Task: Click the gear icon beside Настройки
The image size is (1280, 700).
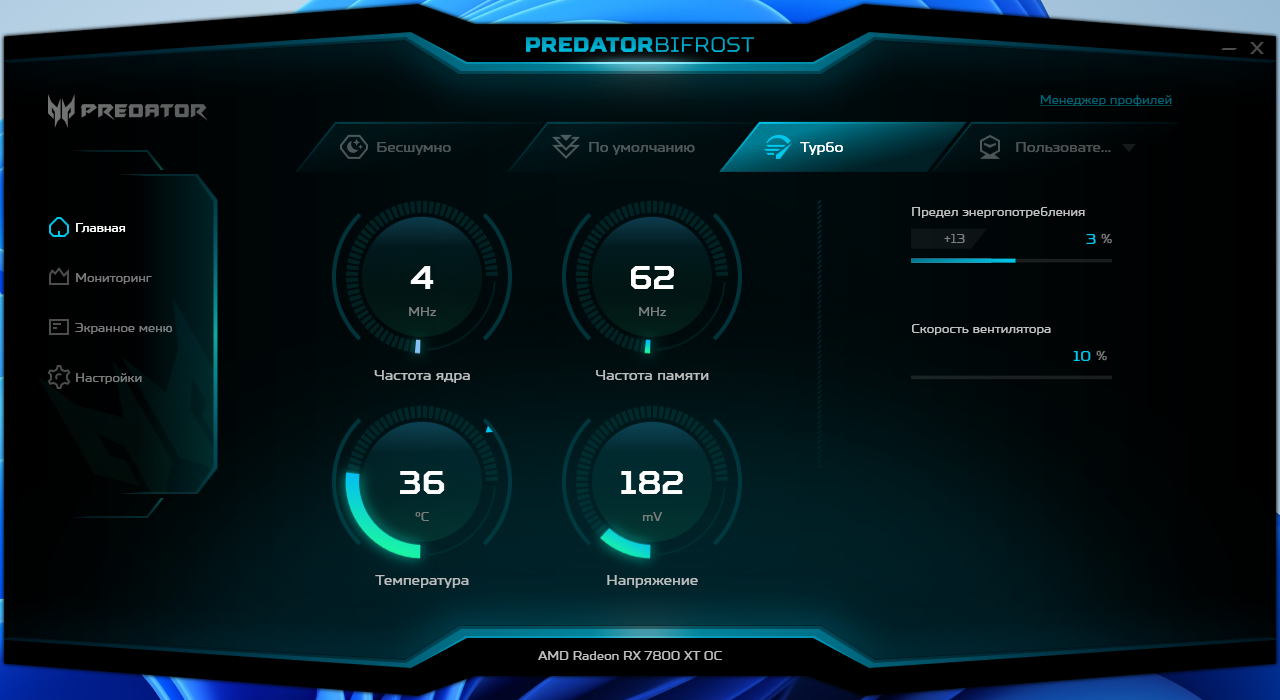Action: (59, 377)
